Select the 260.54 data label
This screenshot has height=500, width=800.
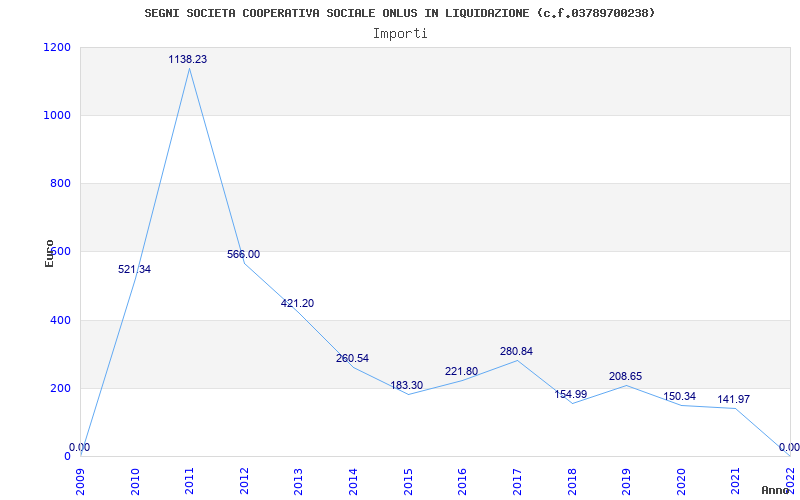point(352,358)
